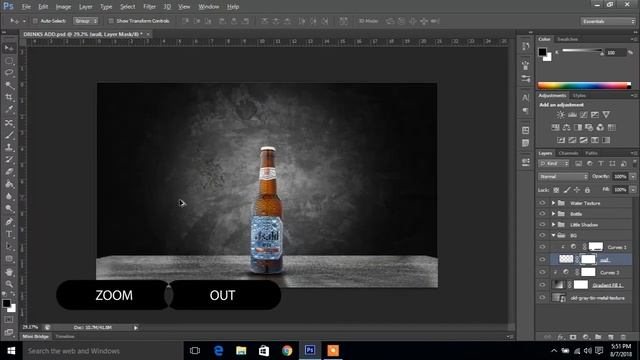Screen dimensions: 640x360
Task: Select the Eyedropper tool
Action: (9, 110)
